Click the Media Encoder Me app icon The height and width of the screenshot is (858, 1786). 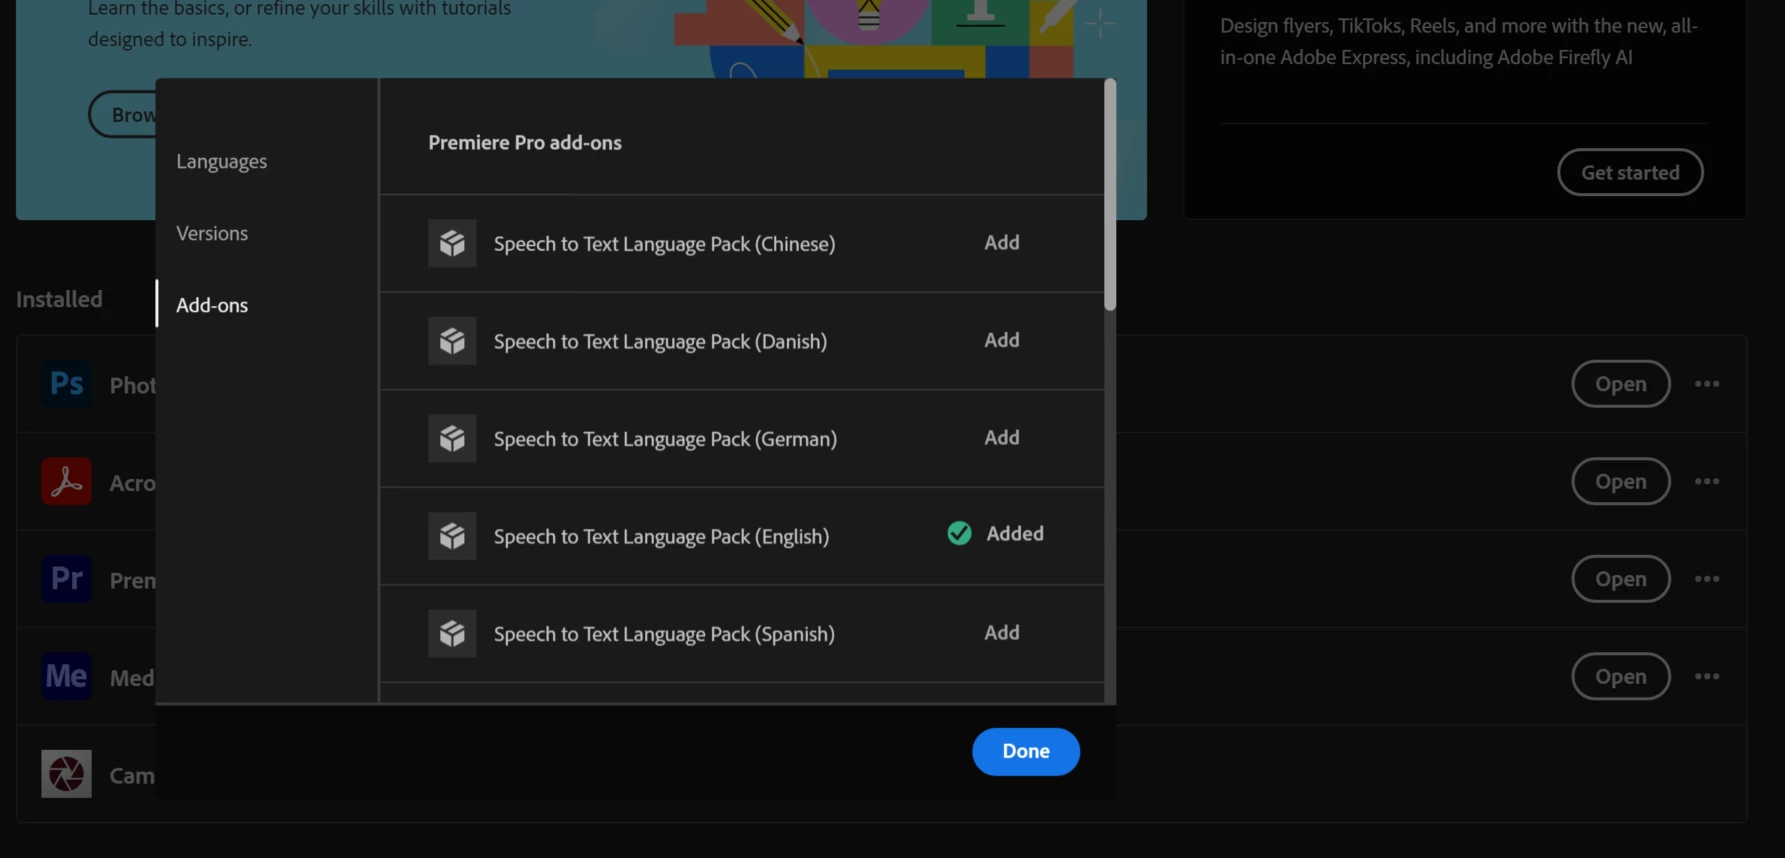[x=66, y=676]
